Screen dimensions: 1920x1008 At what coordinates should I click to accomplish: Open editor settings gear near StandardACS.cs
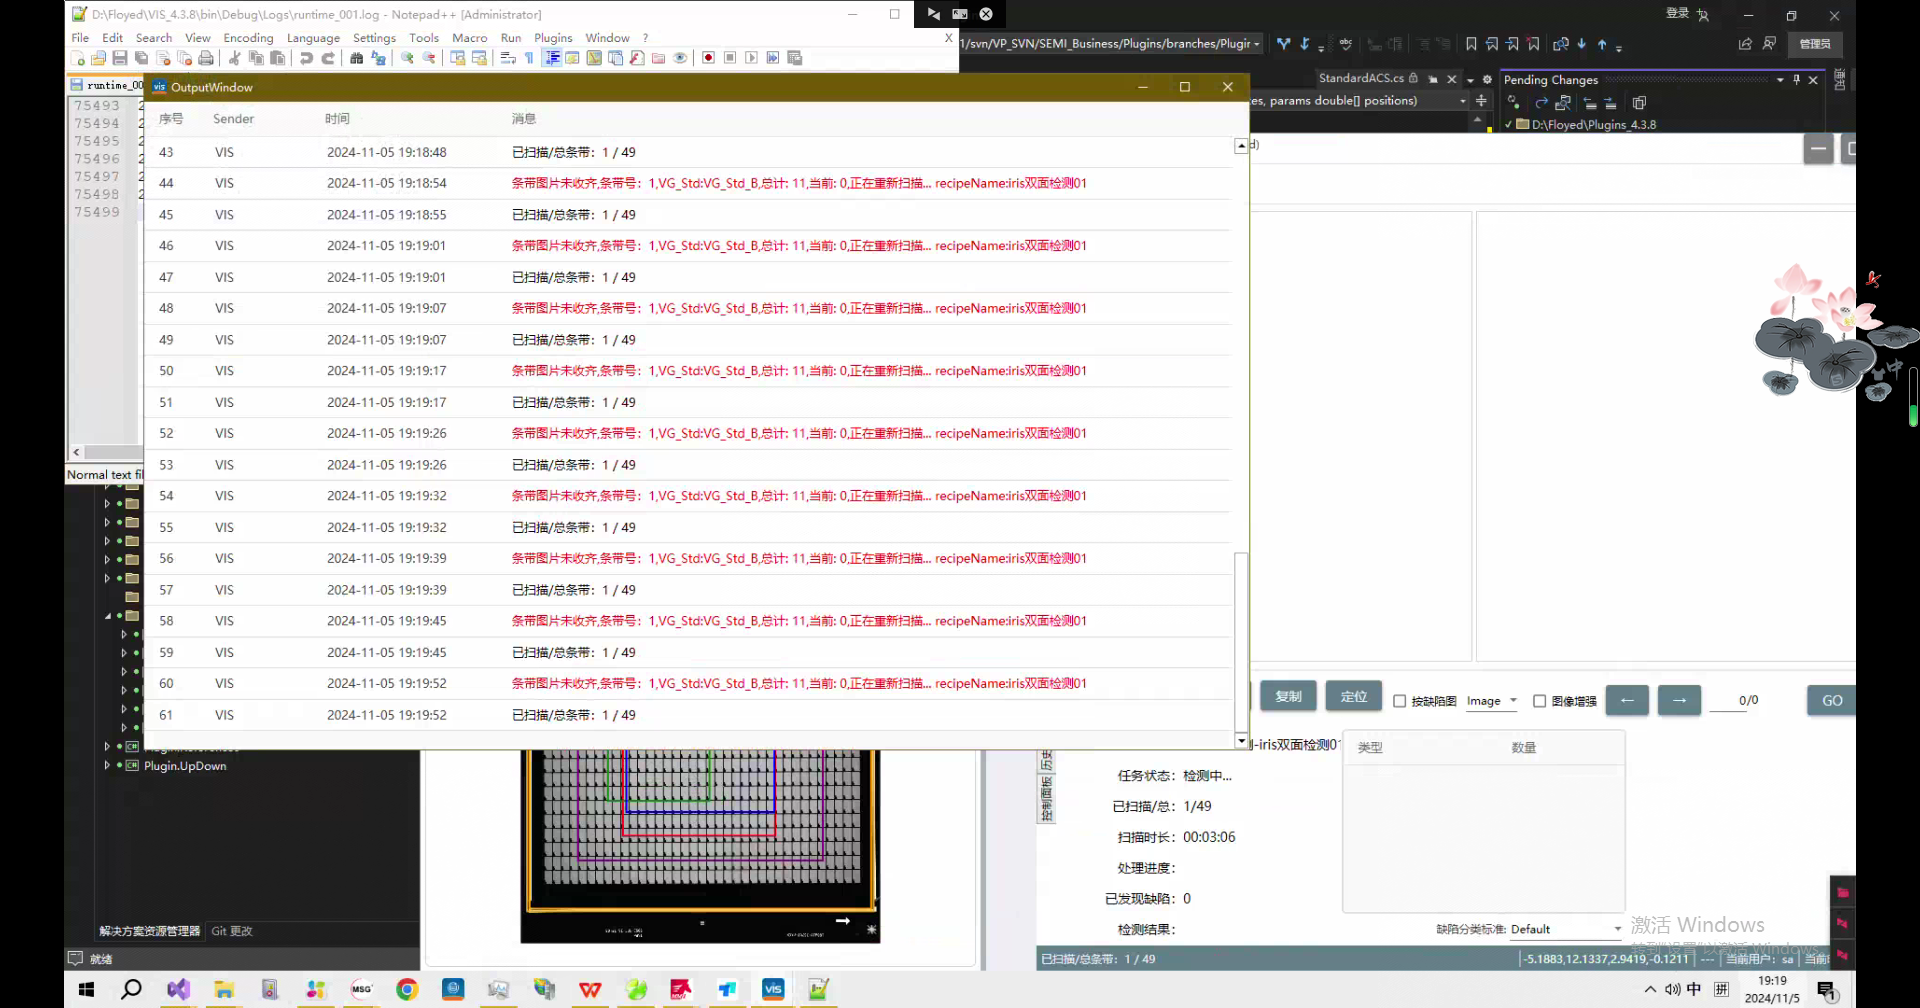[x=1487, y=79]
